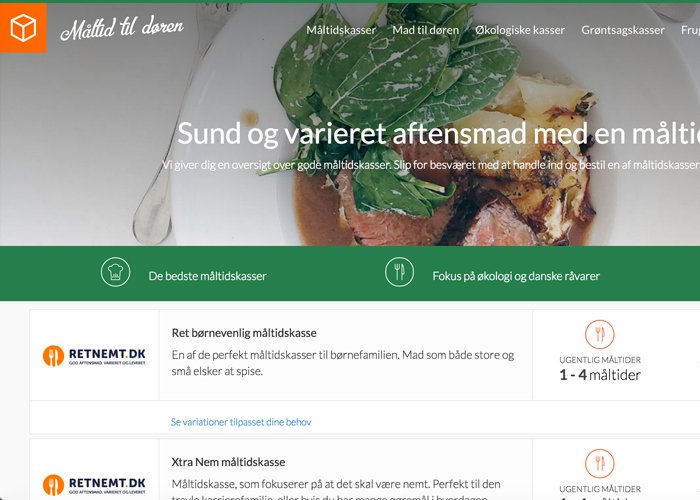Click the hero headline Sund og varieret aftensmad
This screenshot has height=500, width=700.
(x=438, y=133)
